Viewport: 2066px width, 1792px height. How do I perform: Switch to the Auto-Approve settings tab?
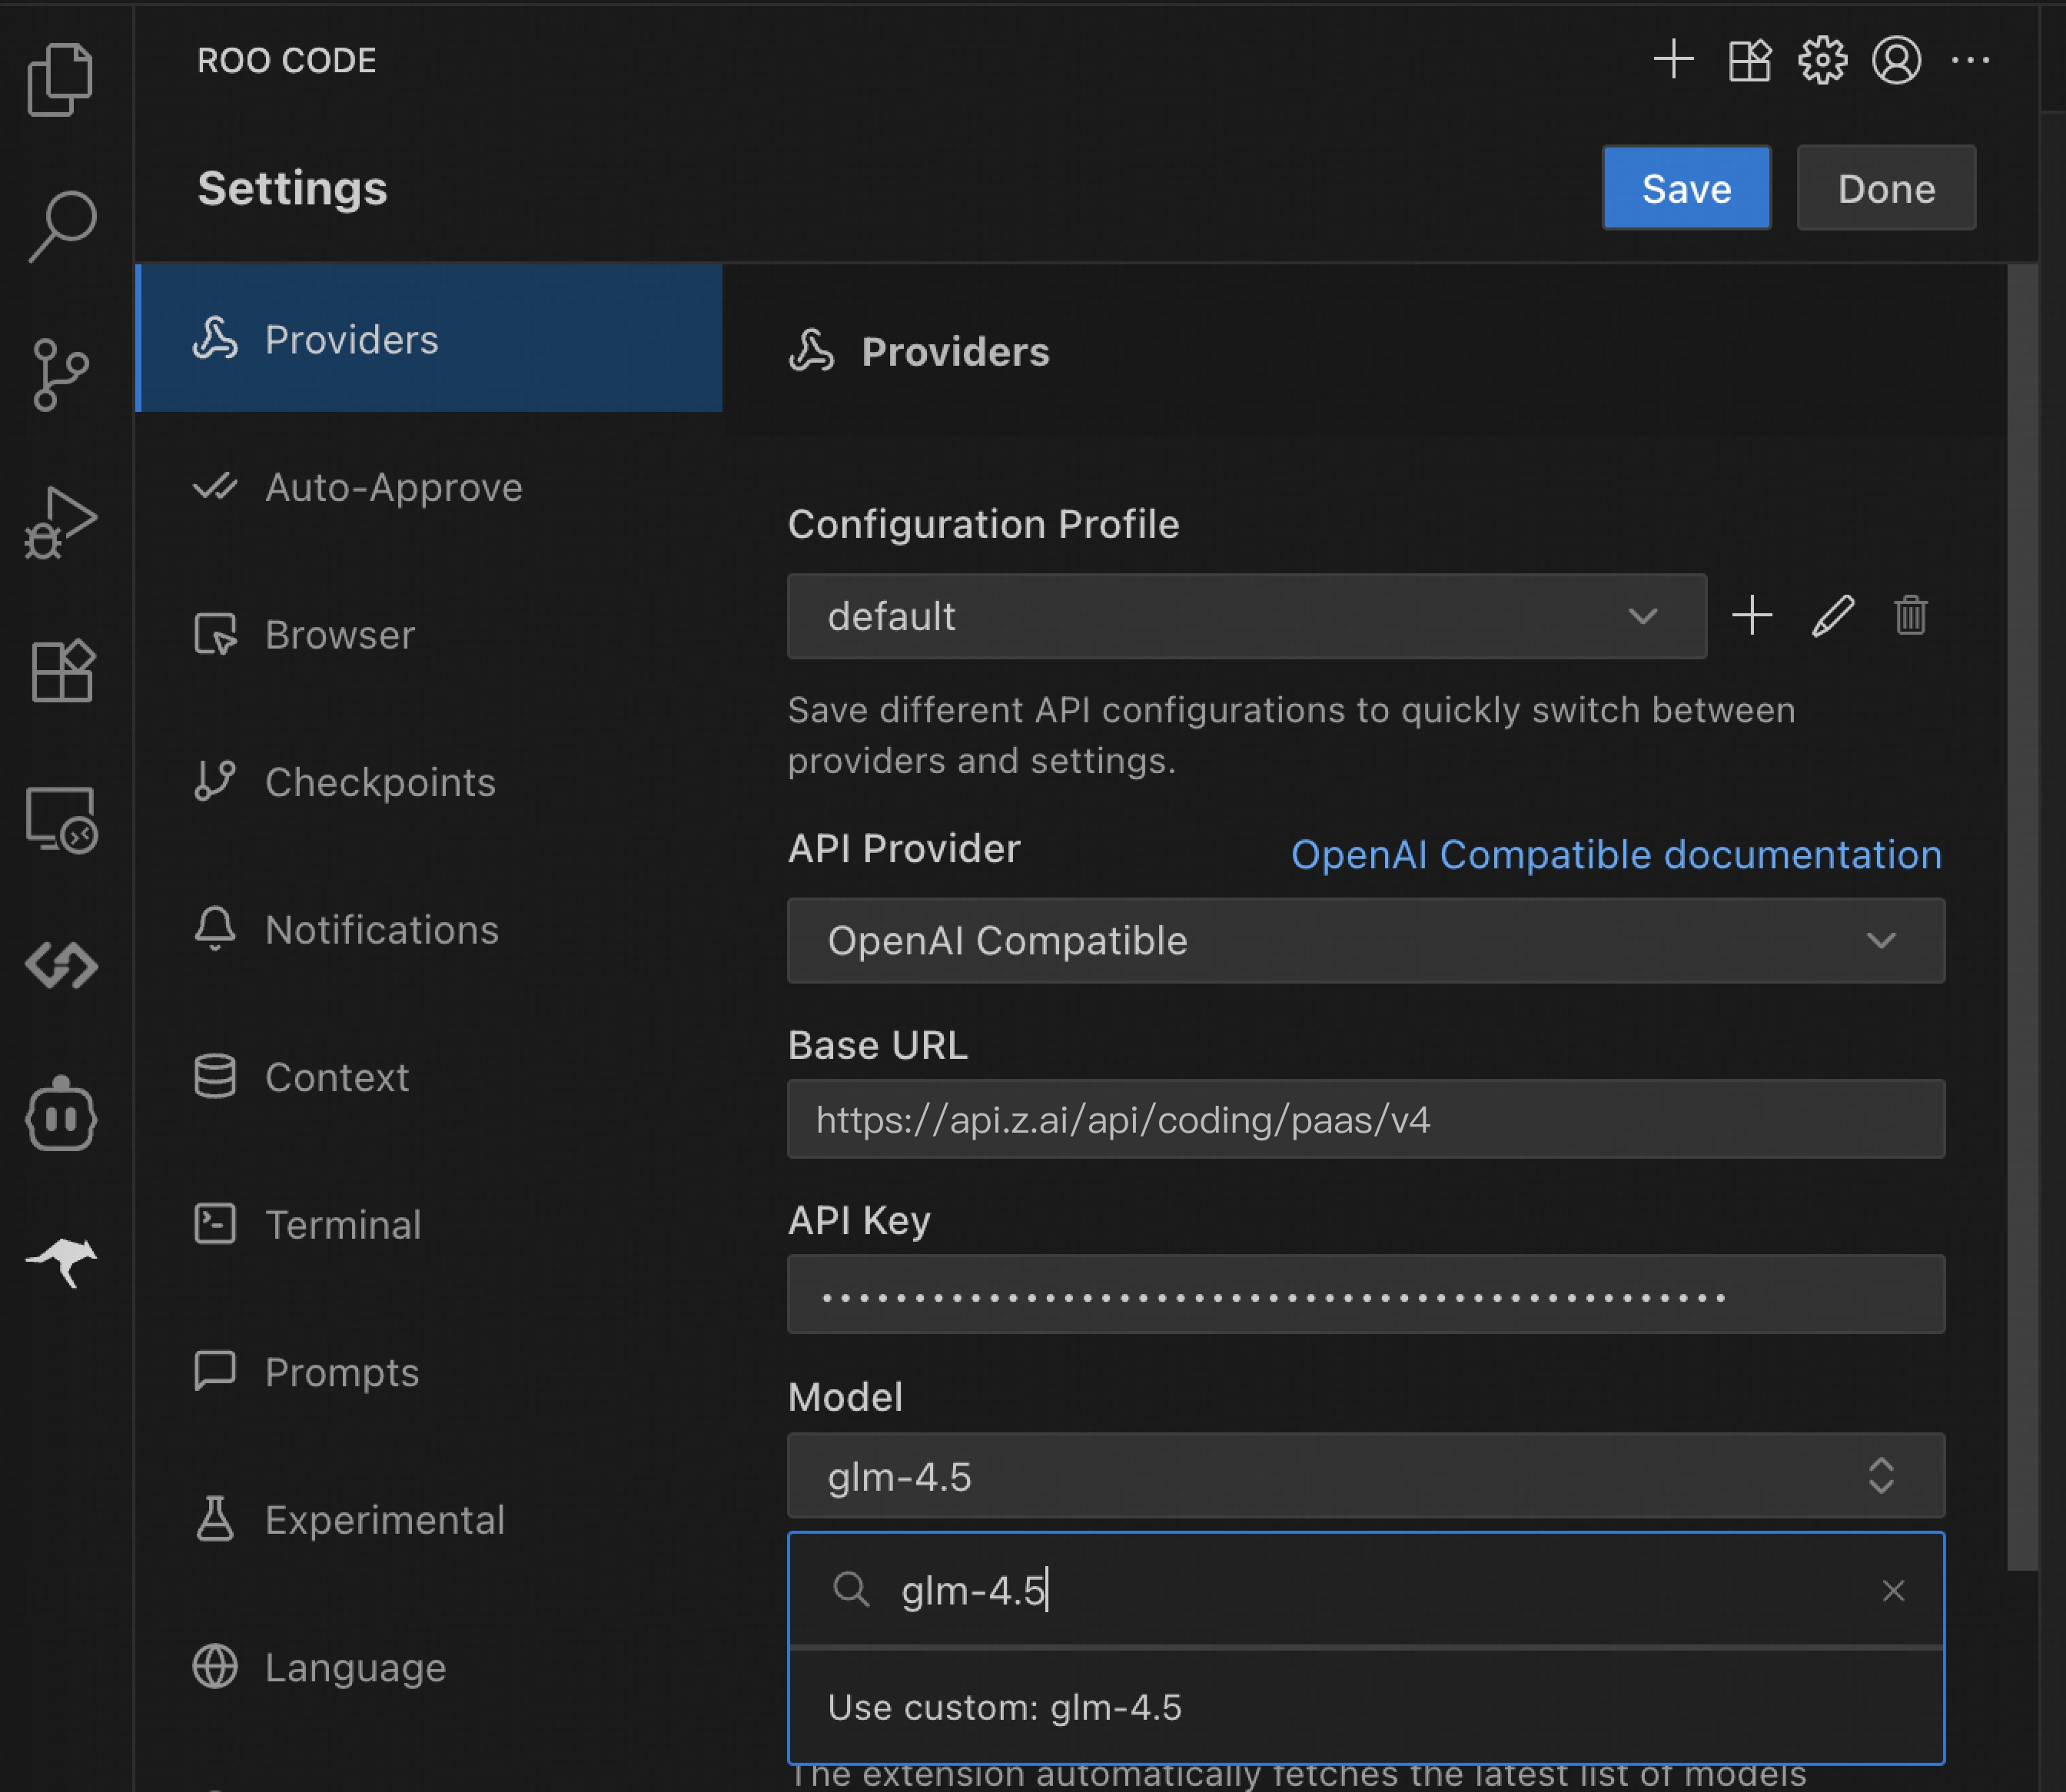coord(393,487)
